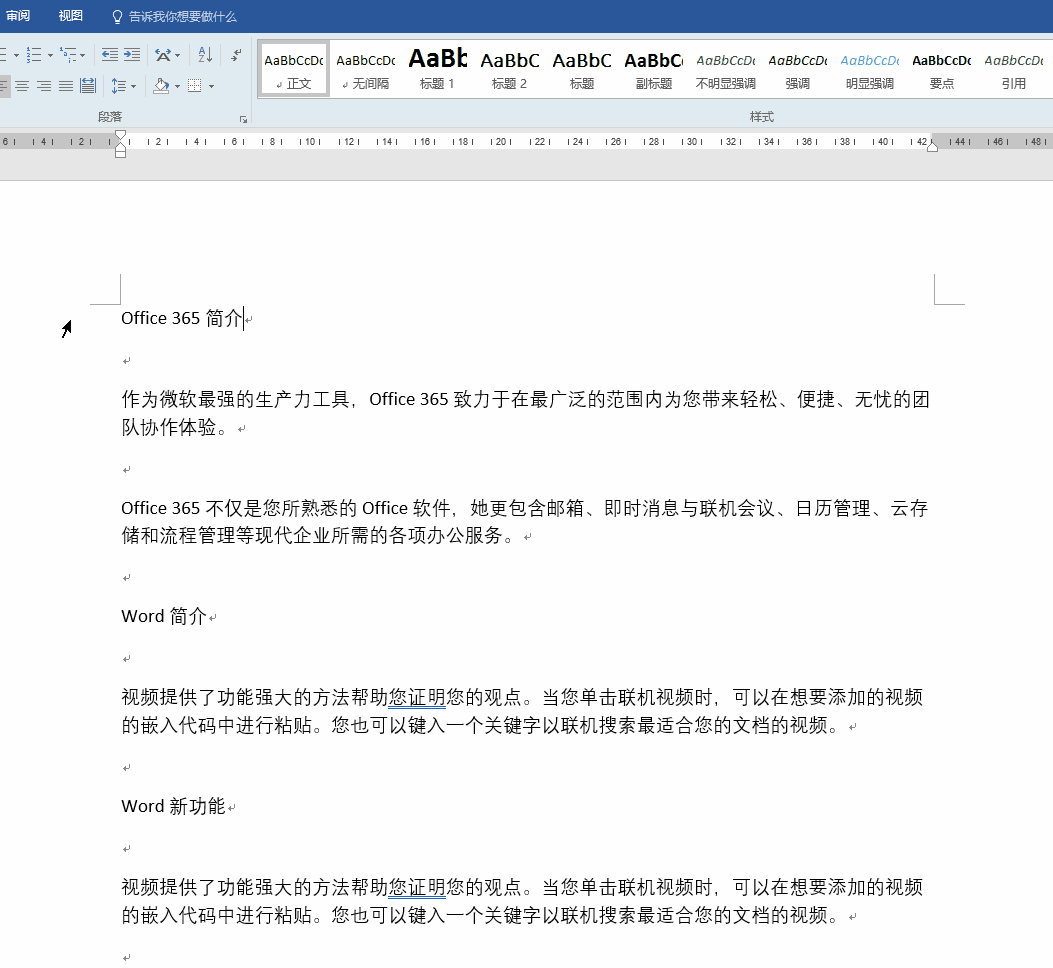The width and height of the screenshot is (1053, 968).
Task: Click the distributed alignment icon
Action: tap(88, 86)
